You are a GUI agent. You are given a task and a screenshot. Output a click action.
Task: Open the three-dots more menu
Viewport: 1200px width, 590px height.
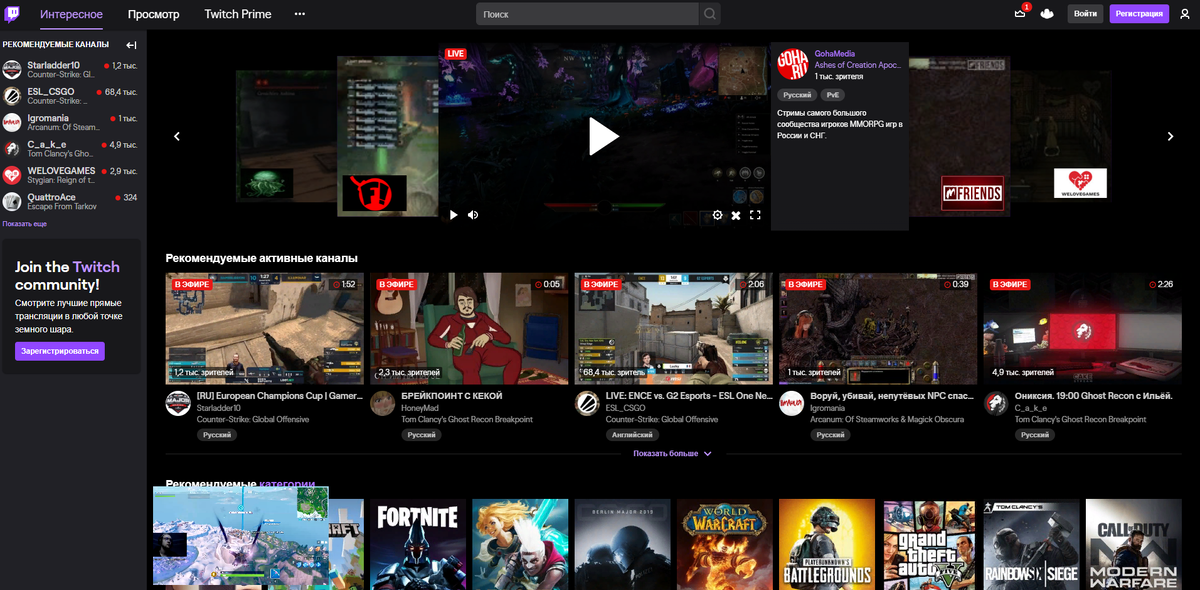300,14
